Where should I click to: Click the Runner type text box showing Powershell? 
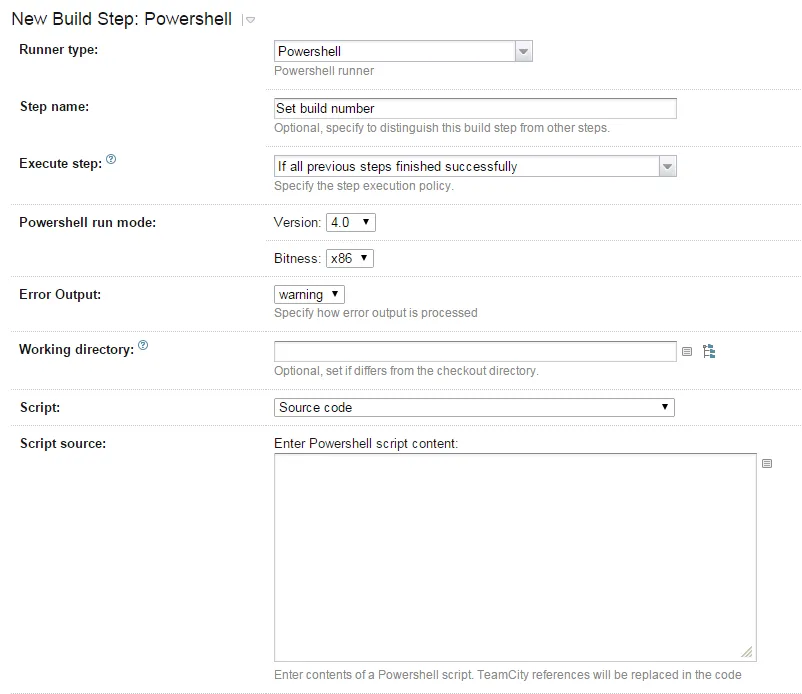394,51
